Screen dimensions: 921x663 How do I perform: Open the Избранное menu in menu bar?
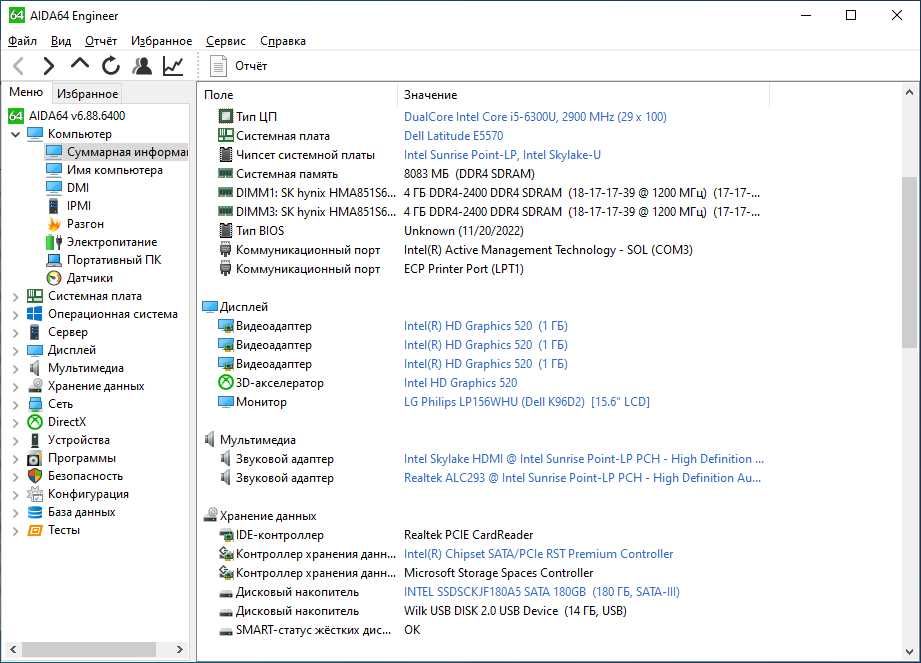click(161, 41)
